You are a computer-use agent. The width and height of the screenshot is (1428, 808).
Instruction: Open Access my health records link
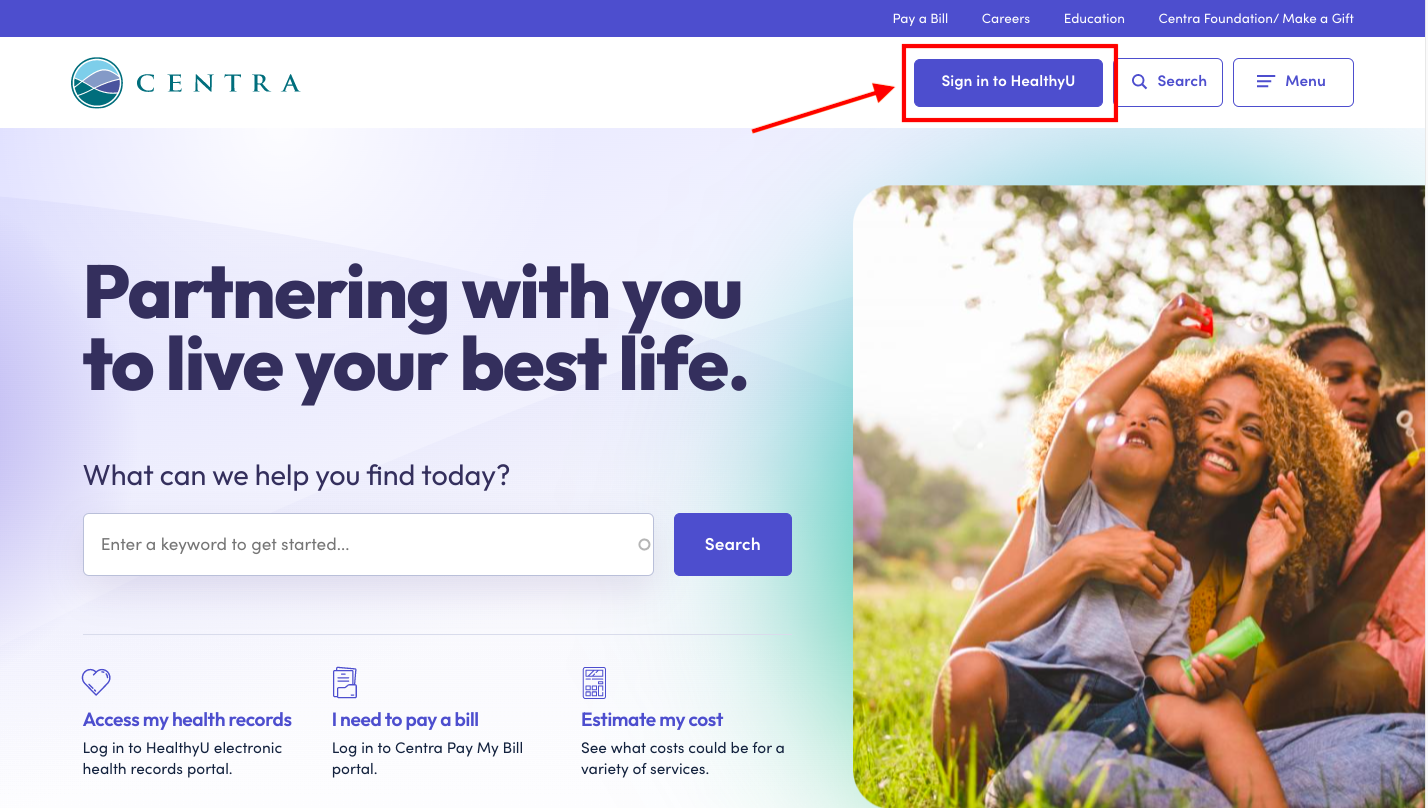pos(187,720)
